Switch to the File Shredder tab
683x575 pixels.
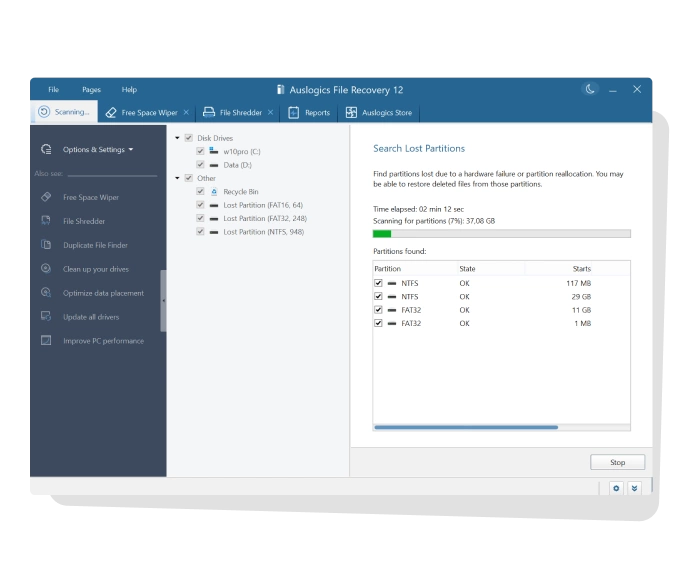pyautogui.click(x=240, y=112)
